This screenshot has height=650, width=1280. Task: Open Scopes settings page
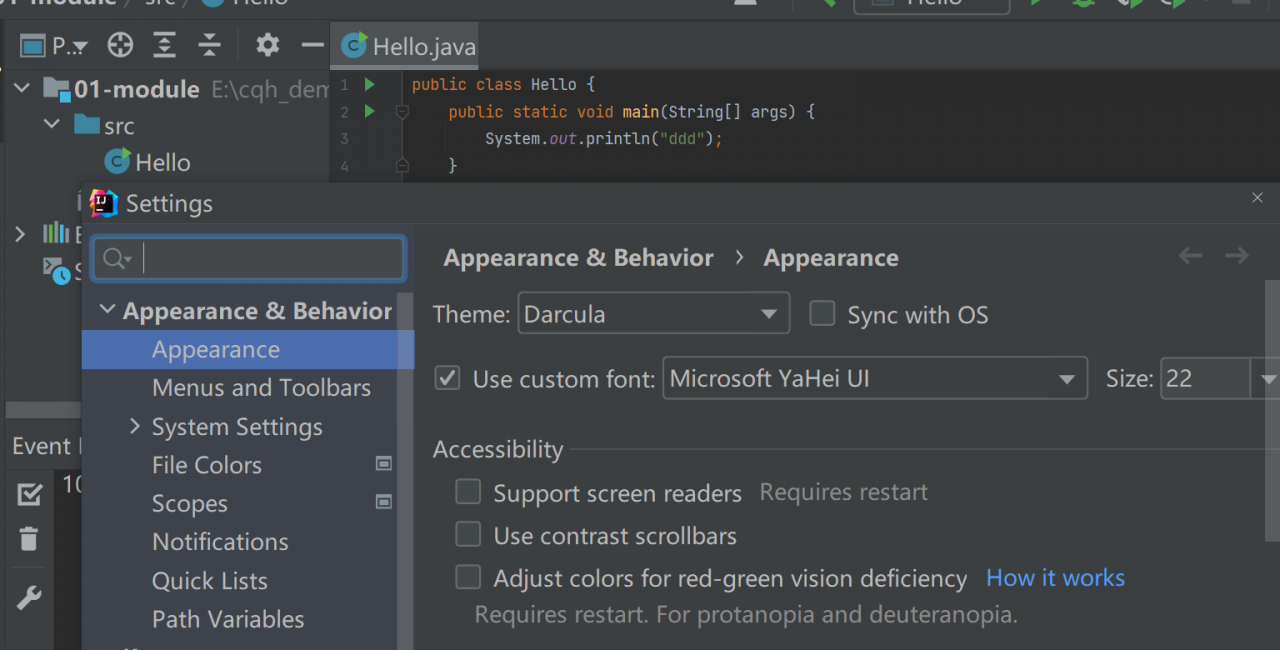[190, 504]
